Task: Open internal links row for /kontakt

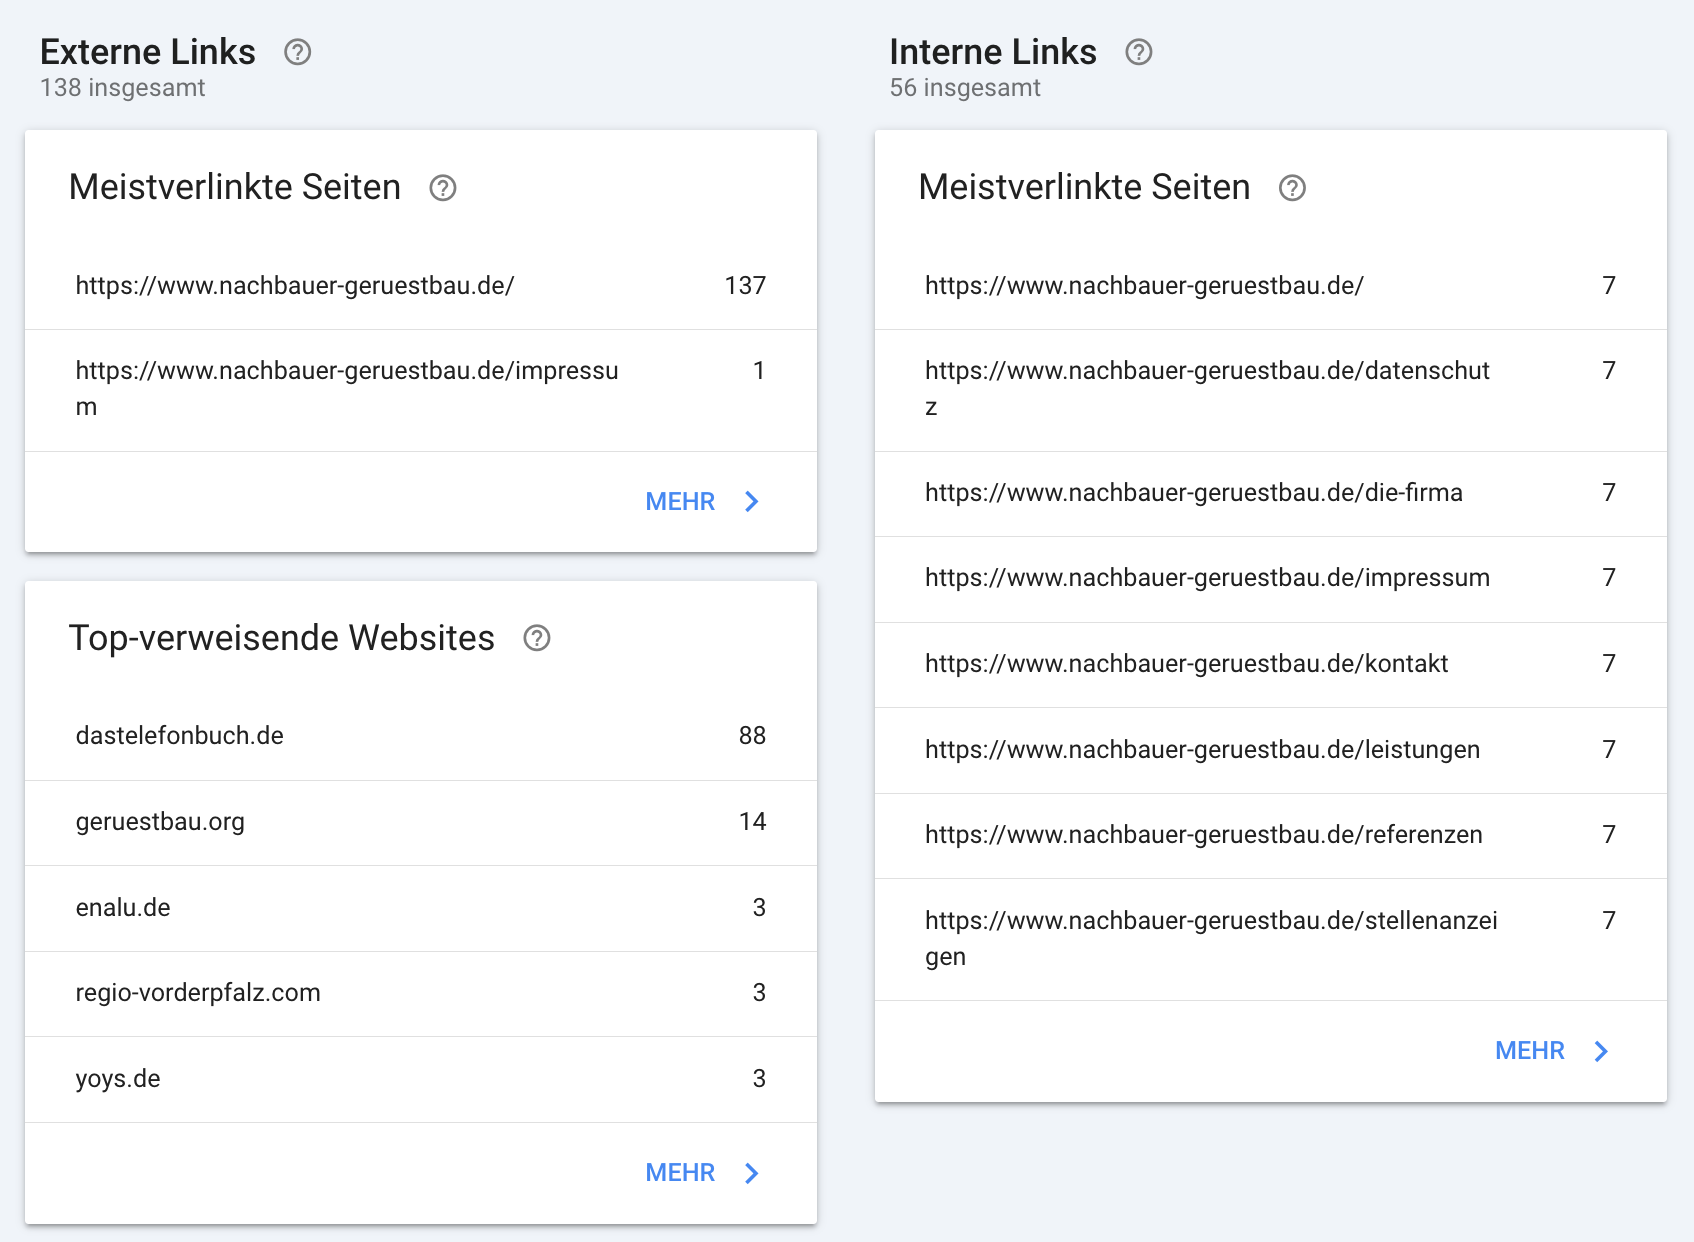Action: [1270, 664]
